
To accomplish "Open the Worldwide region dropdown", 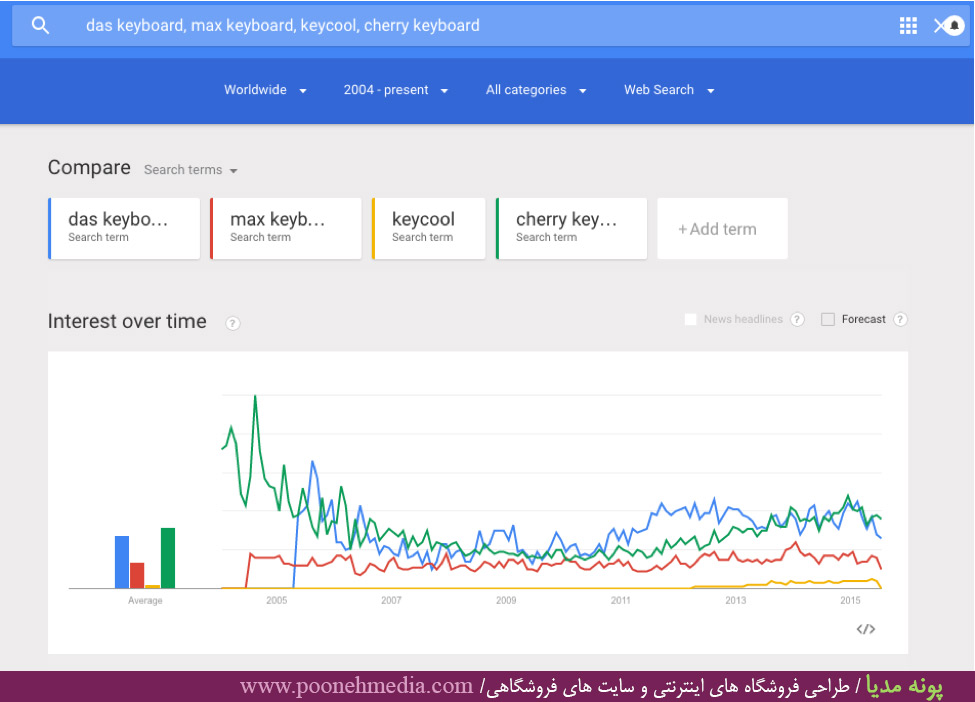I will [266, 90].
